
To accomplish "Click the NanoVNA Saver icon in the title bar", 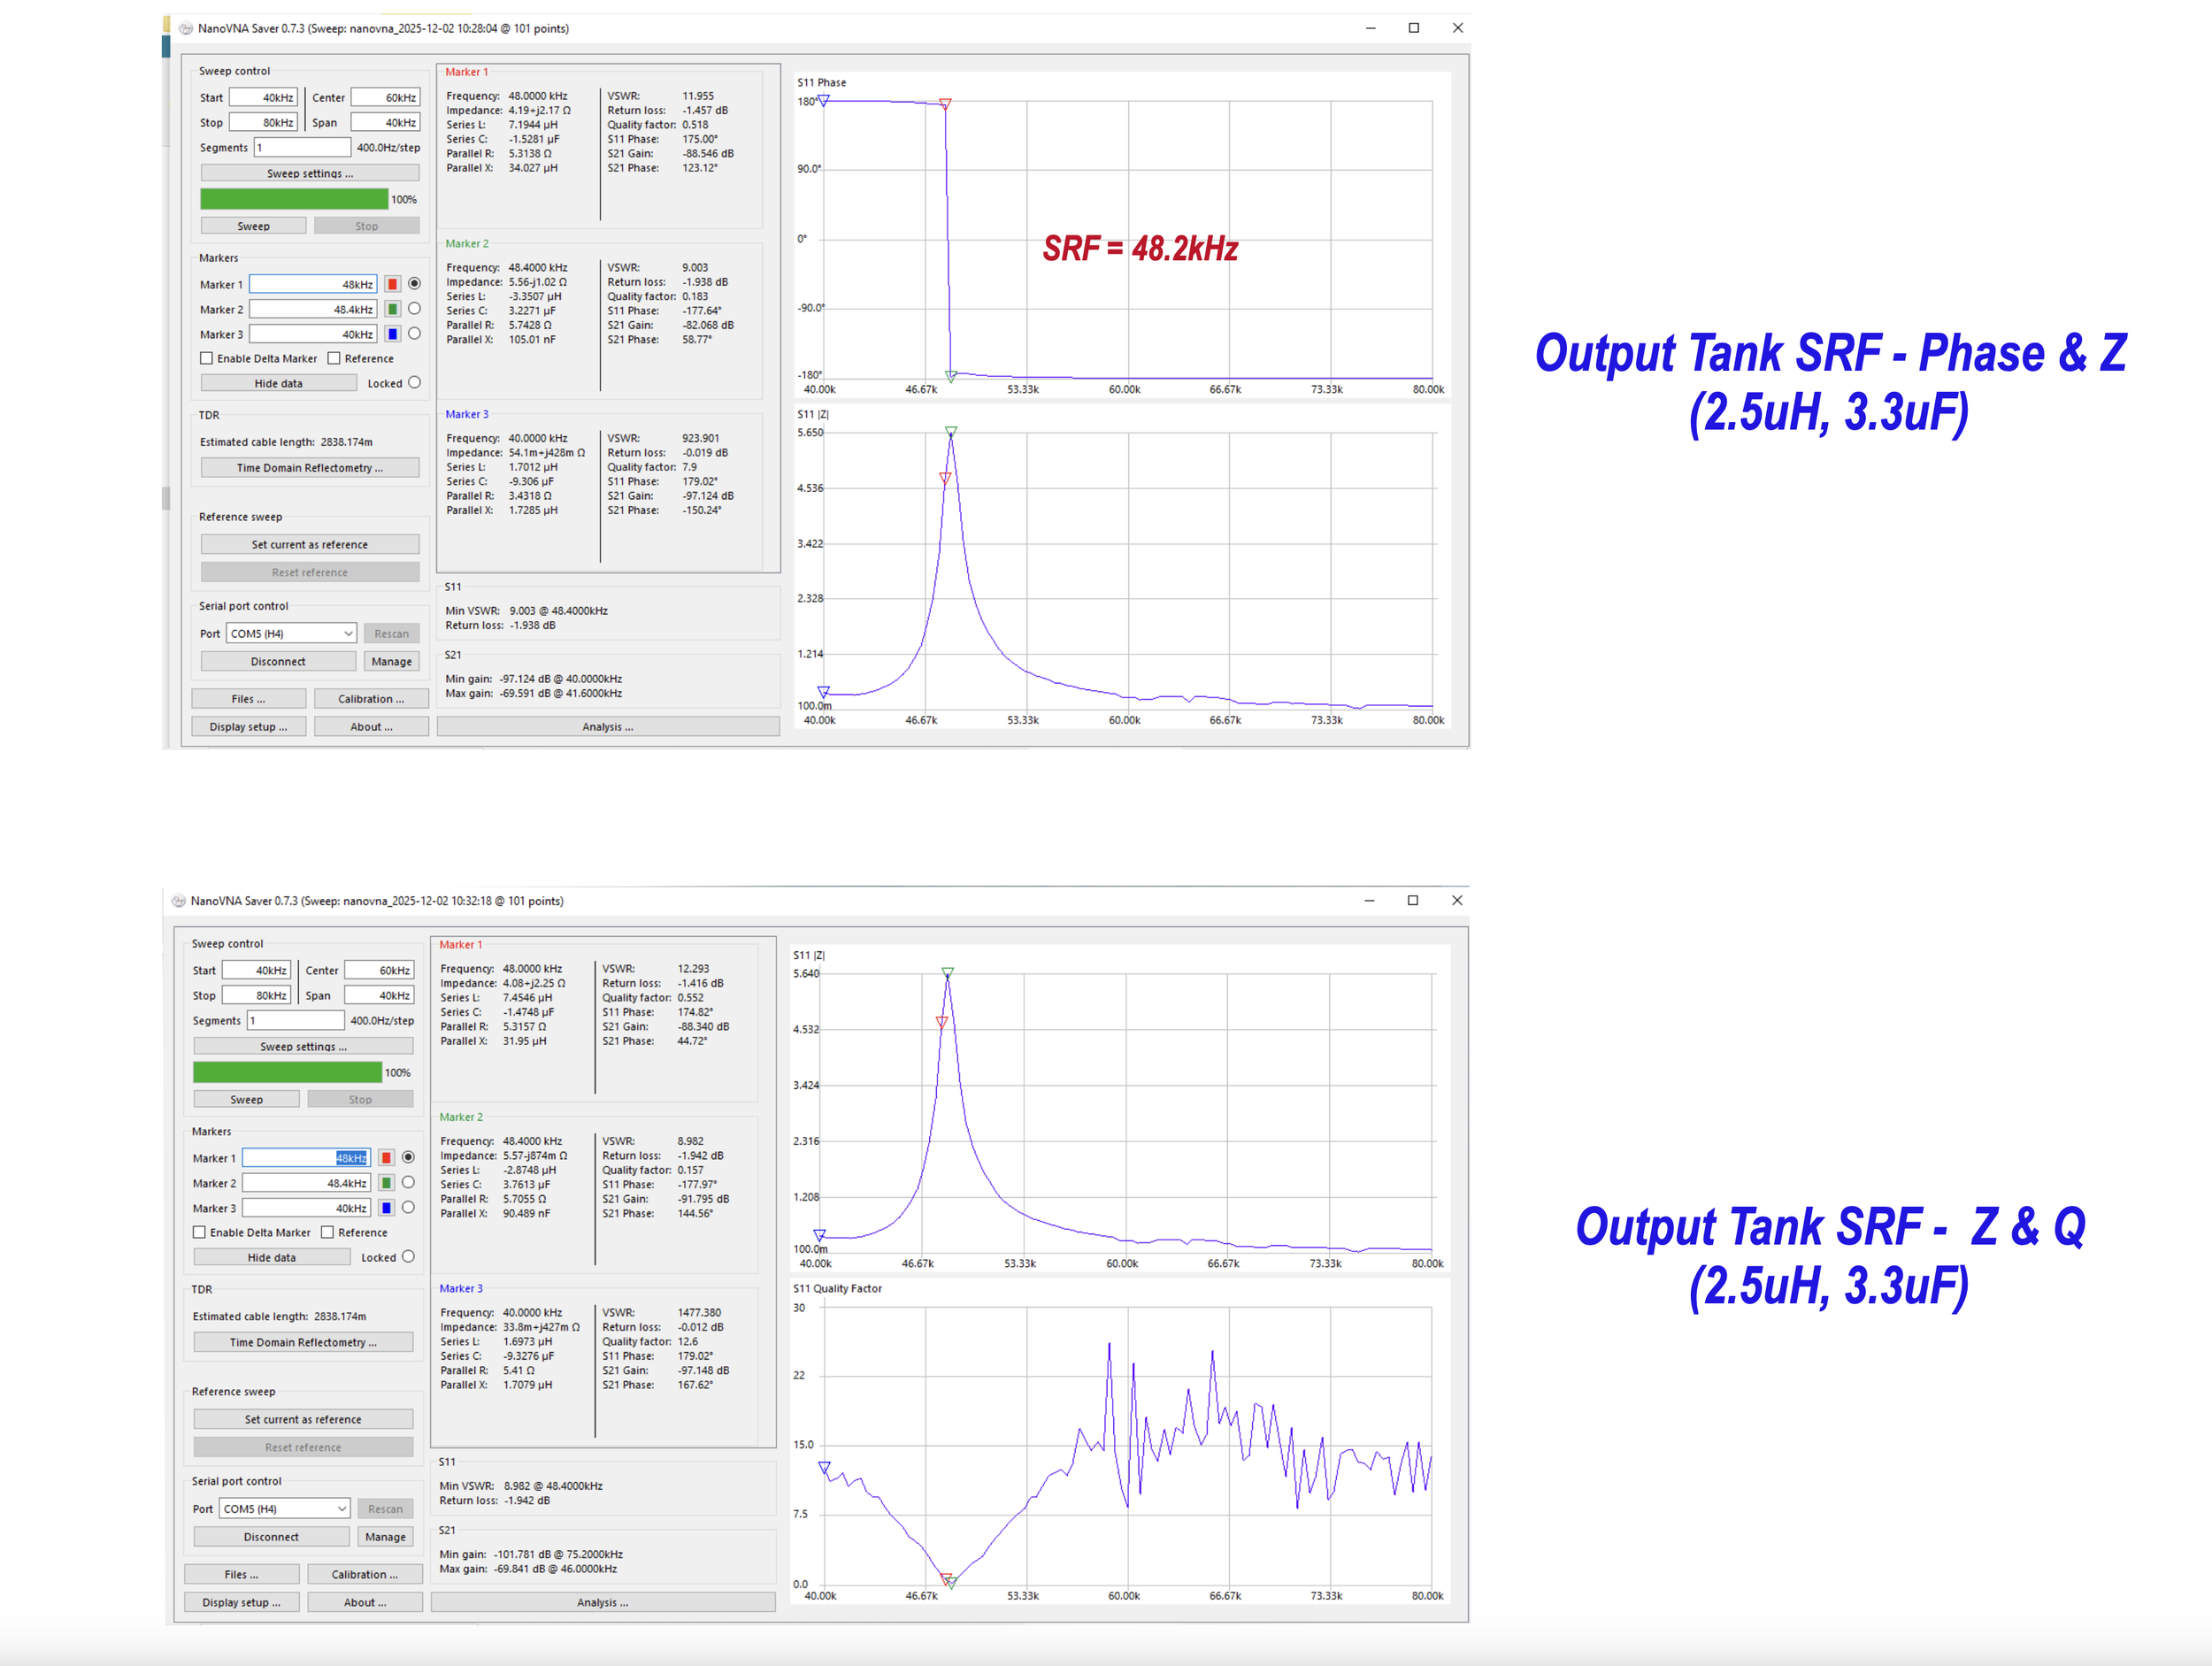I will 184,28.
